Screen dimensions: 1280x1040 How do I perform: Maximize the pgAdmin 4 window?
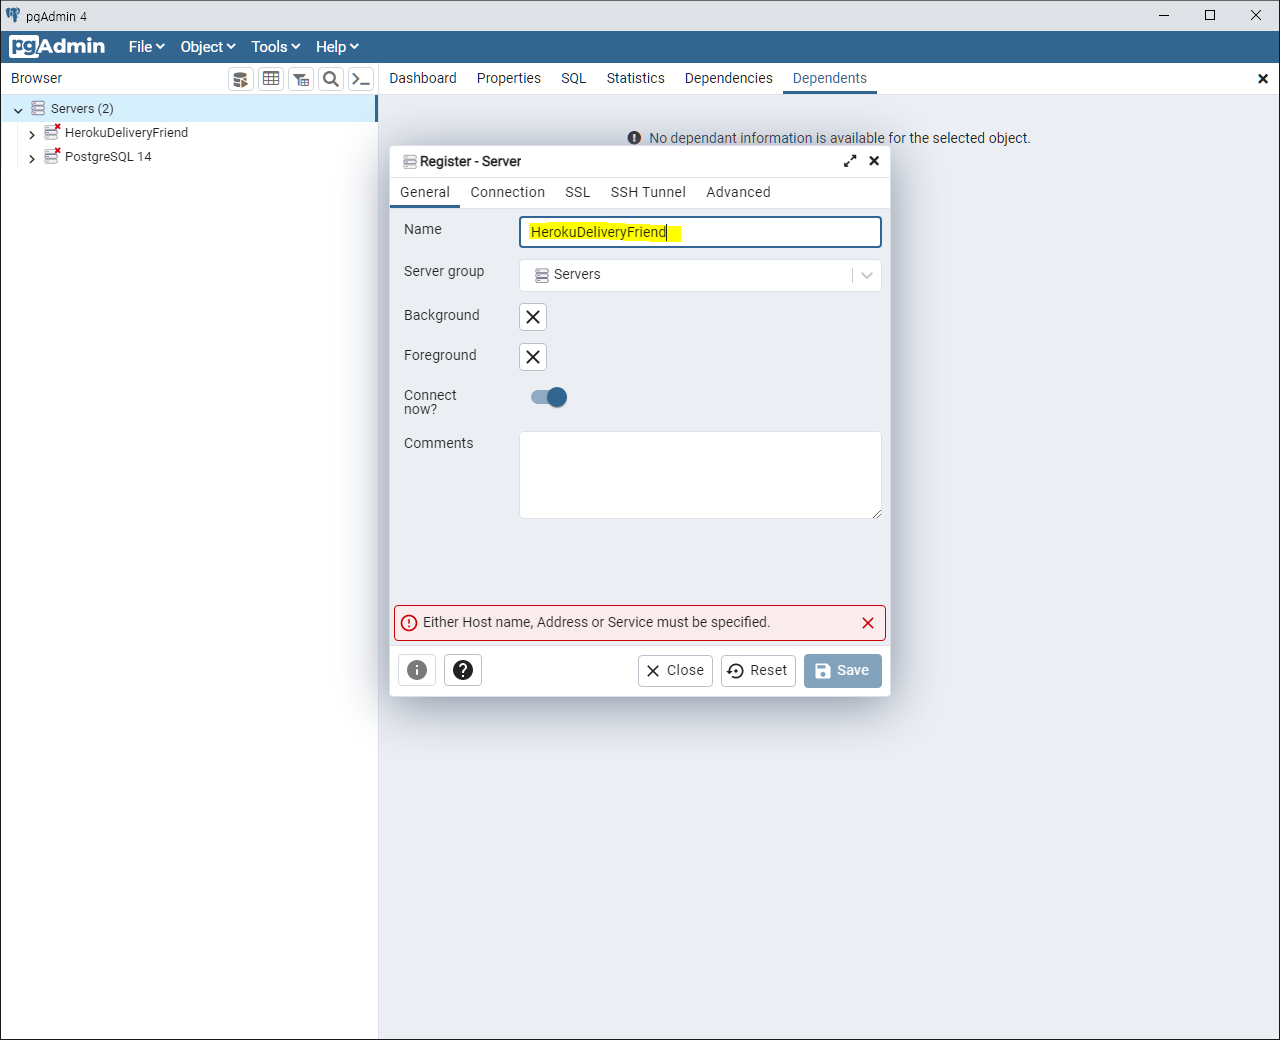1210,15
